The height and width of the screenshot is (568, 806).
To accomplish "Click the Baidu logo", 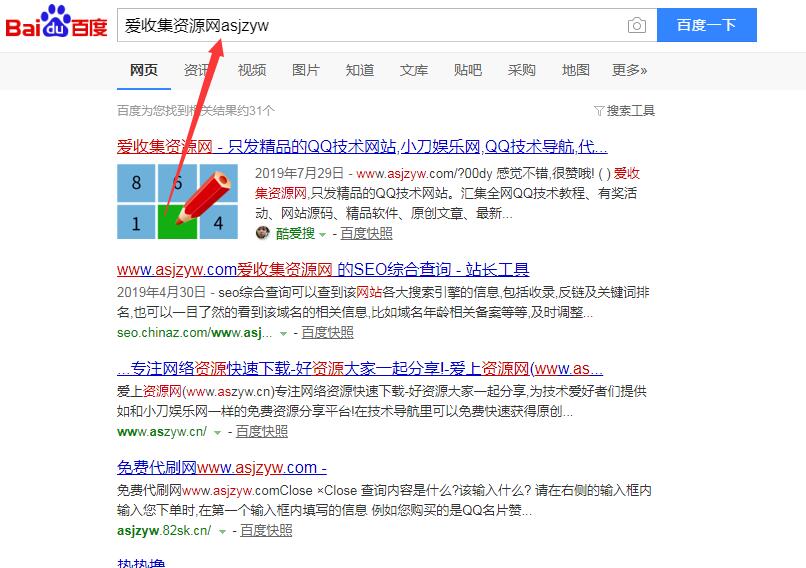I will pos(57,22).
